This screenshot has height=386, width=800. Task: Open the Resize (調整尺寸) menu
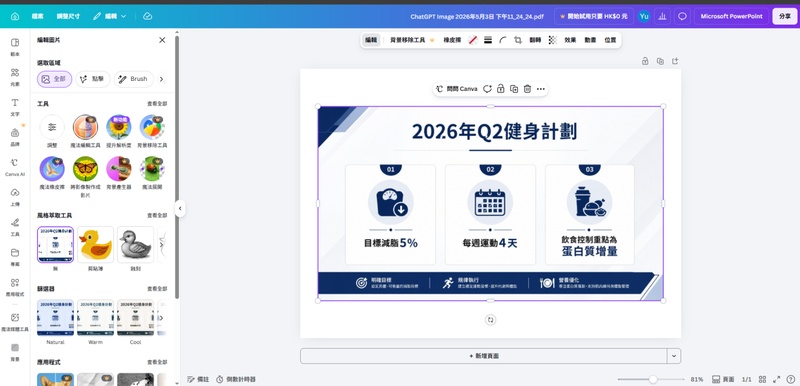(68, 16)
